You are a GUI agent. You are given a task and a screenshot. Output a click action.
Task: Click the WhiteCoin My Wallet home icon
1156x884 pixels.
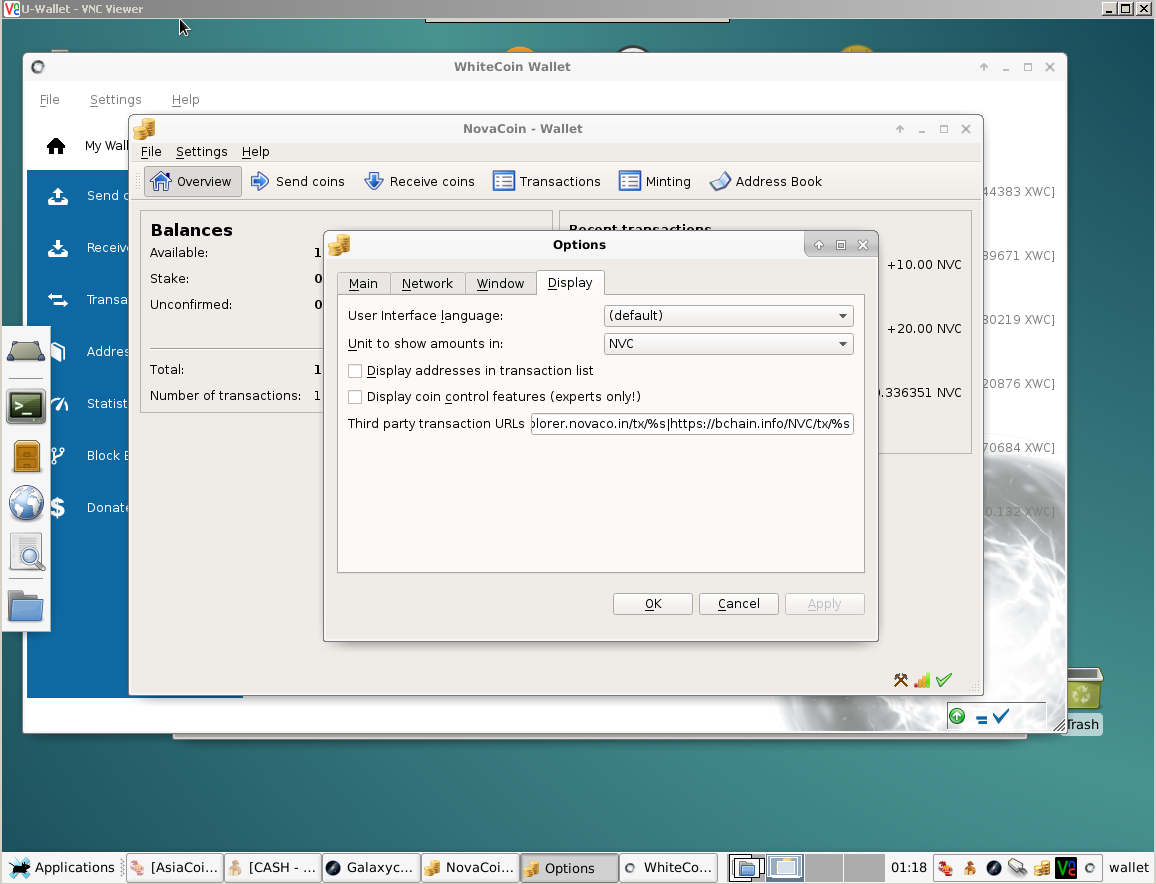pos(56,146)
